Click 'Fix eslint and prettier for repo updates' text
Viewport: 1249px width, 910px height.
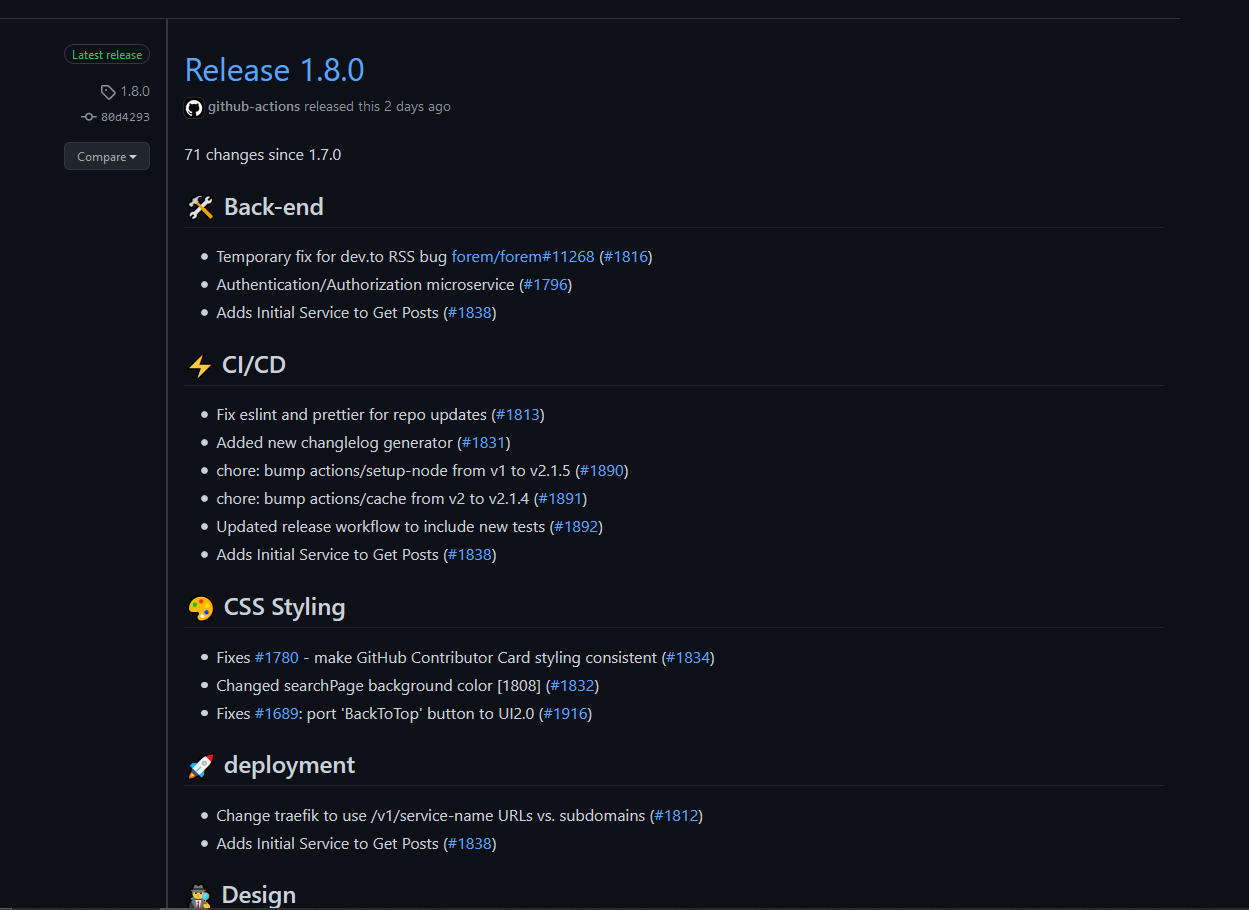352,415
